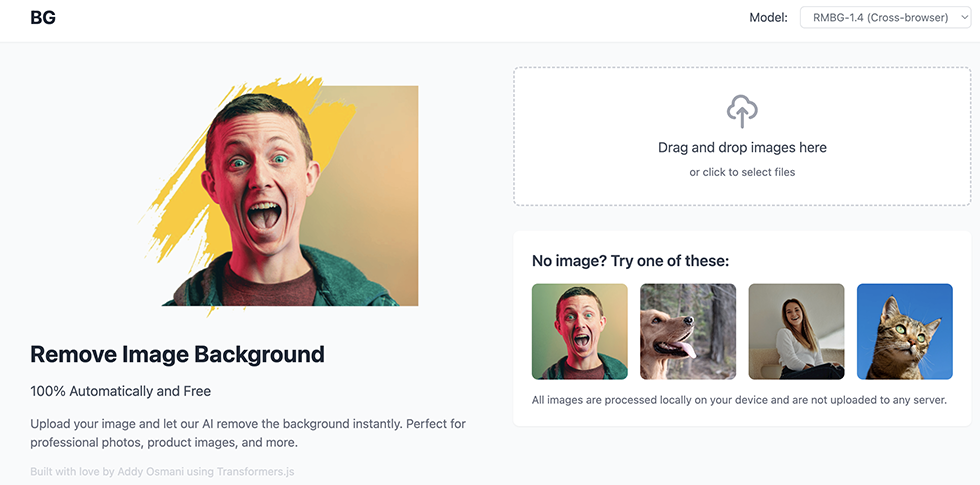Viewport: 980px width, 485px height.
Task: Click the 'Model:' label text
Action: point(768,17)
